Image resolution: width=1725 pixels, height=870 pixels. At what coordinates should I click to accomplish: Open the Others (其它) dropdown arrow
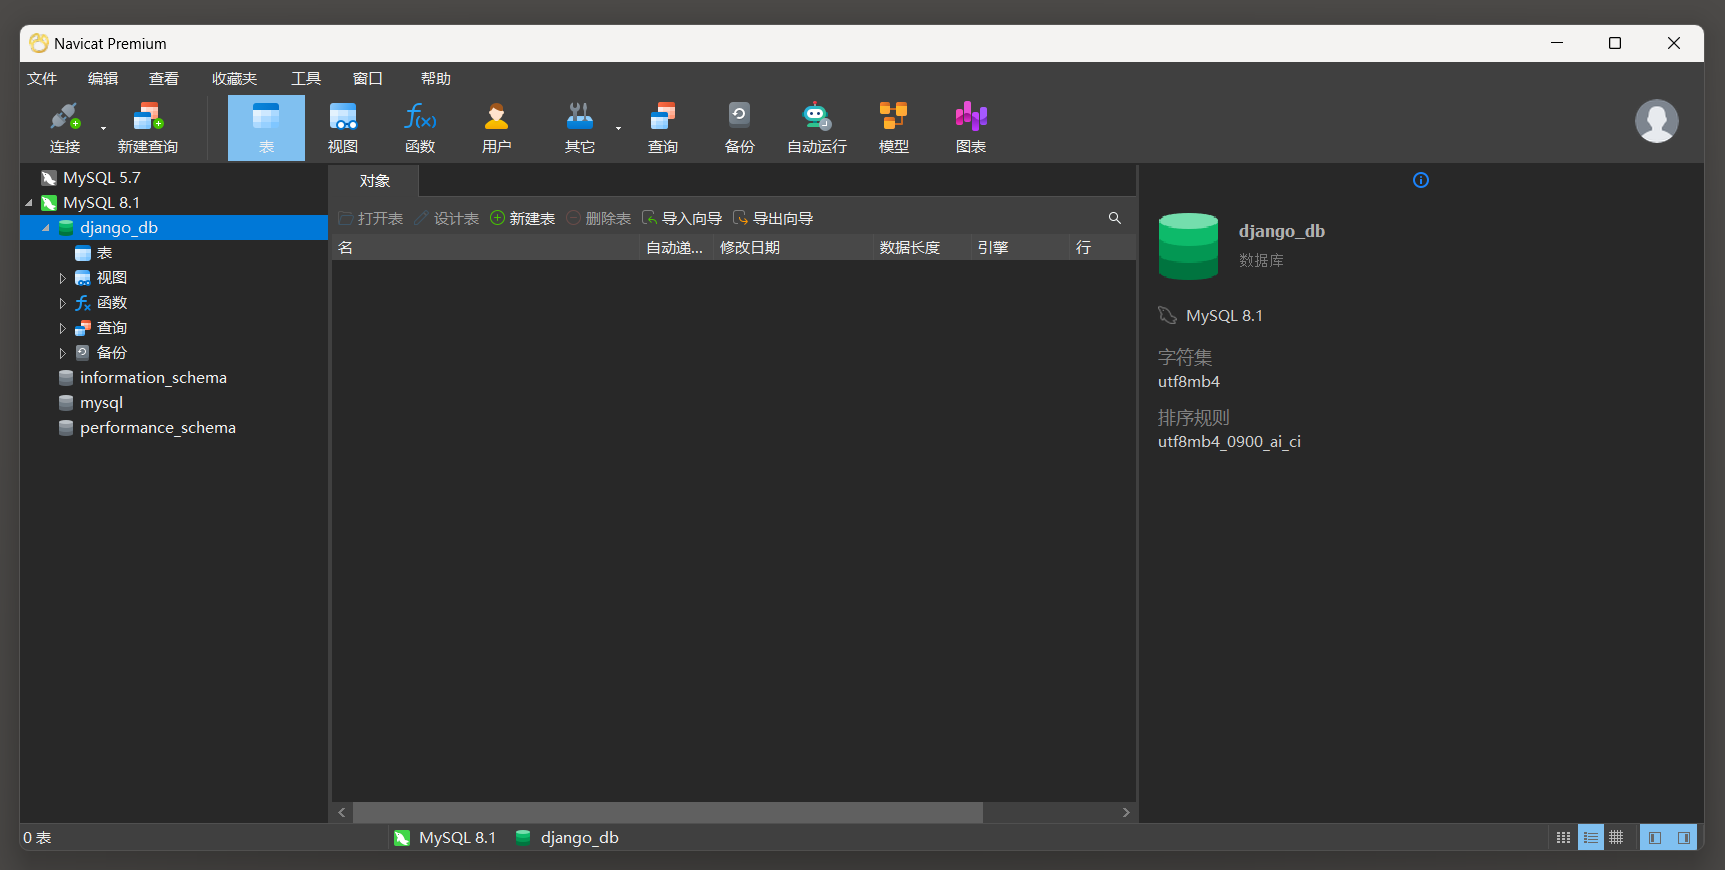point(618,128)
